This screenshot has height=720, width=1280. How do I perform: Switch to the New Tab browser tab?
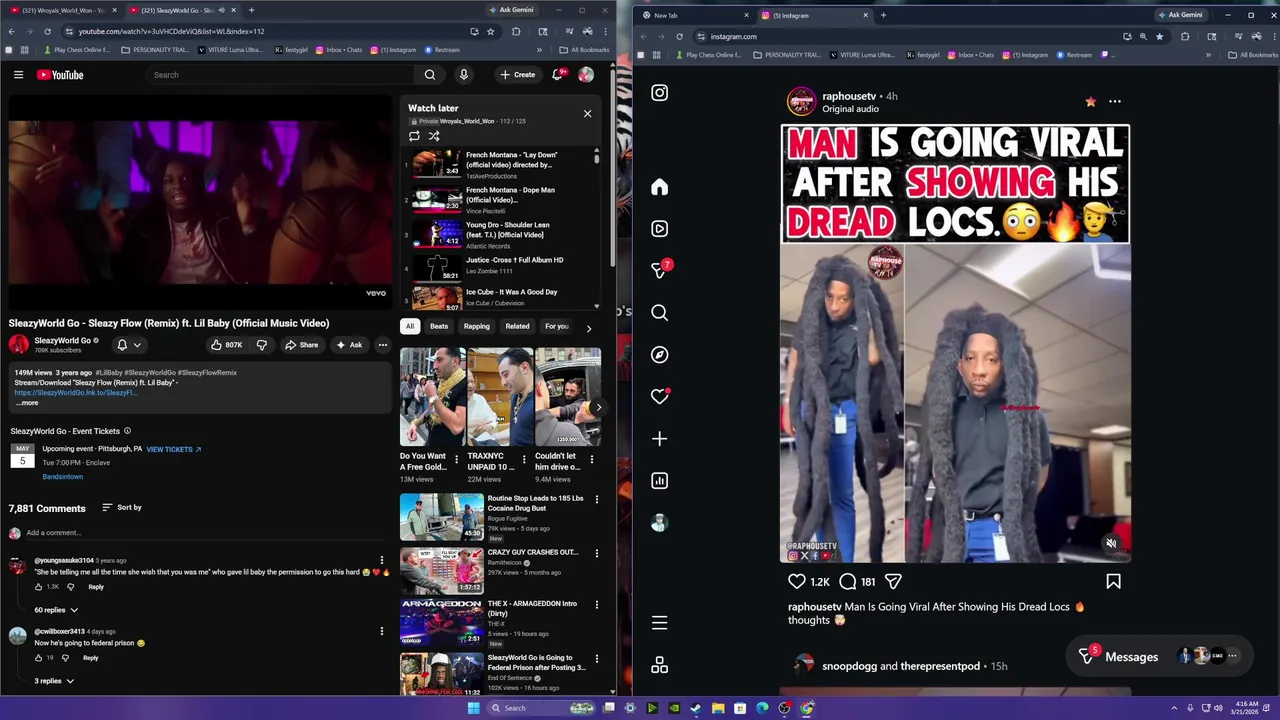(x=694, y=15)
